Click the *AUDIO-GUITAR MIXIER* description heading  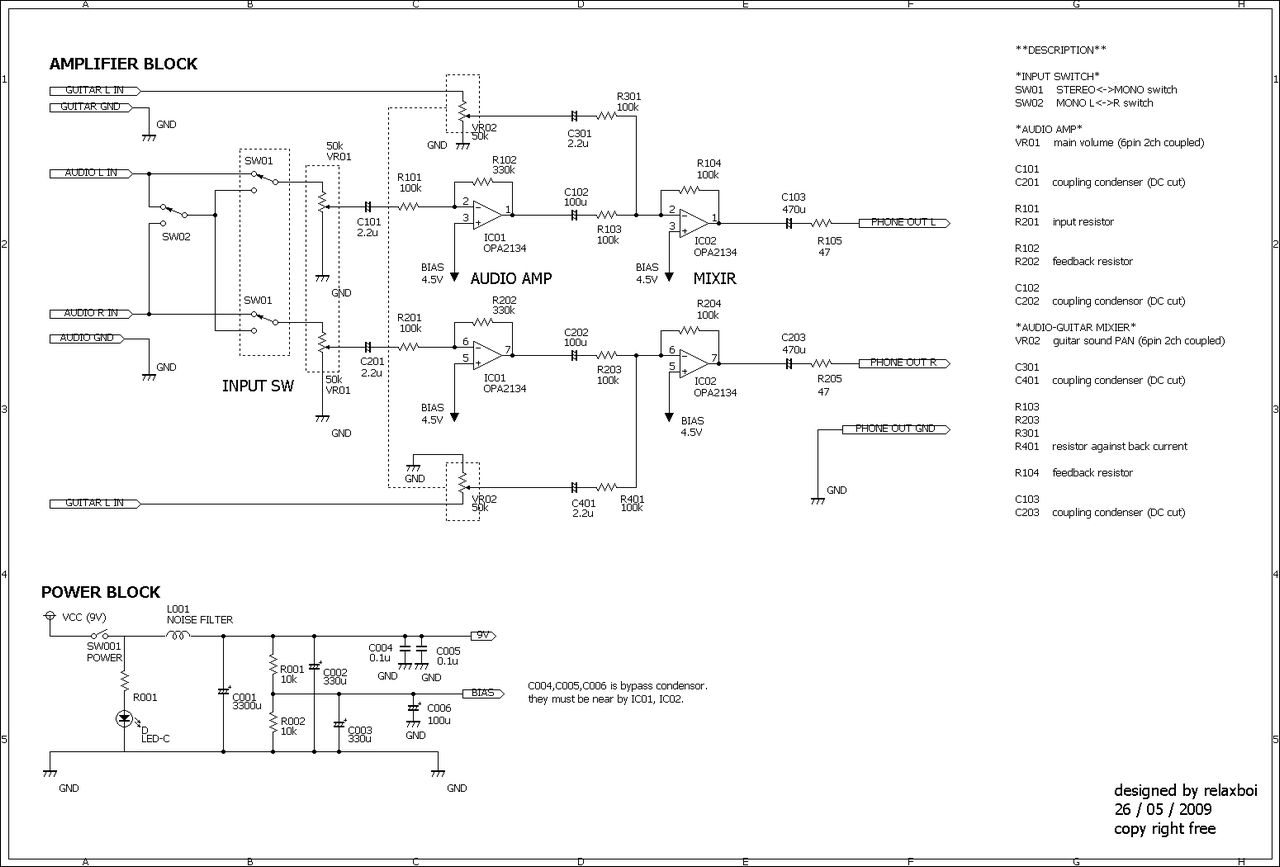(1075, 327)
